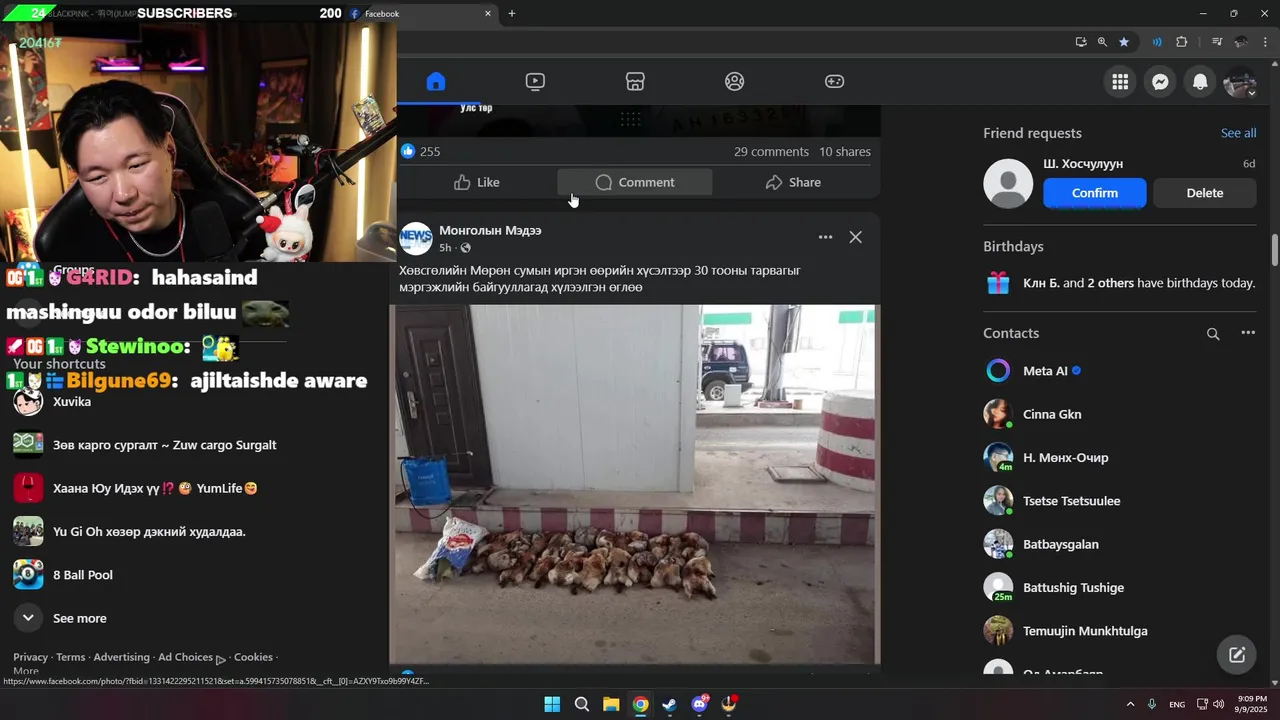1280x720 pixels.
Task: Open the Facebook menu grid icon
Action: [x=1120, y=82]
